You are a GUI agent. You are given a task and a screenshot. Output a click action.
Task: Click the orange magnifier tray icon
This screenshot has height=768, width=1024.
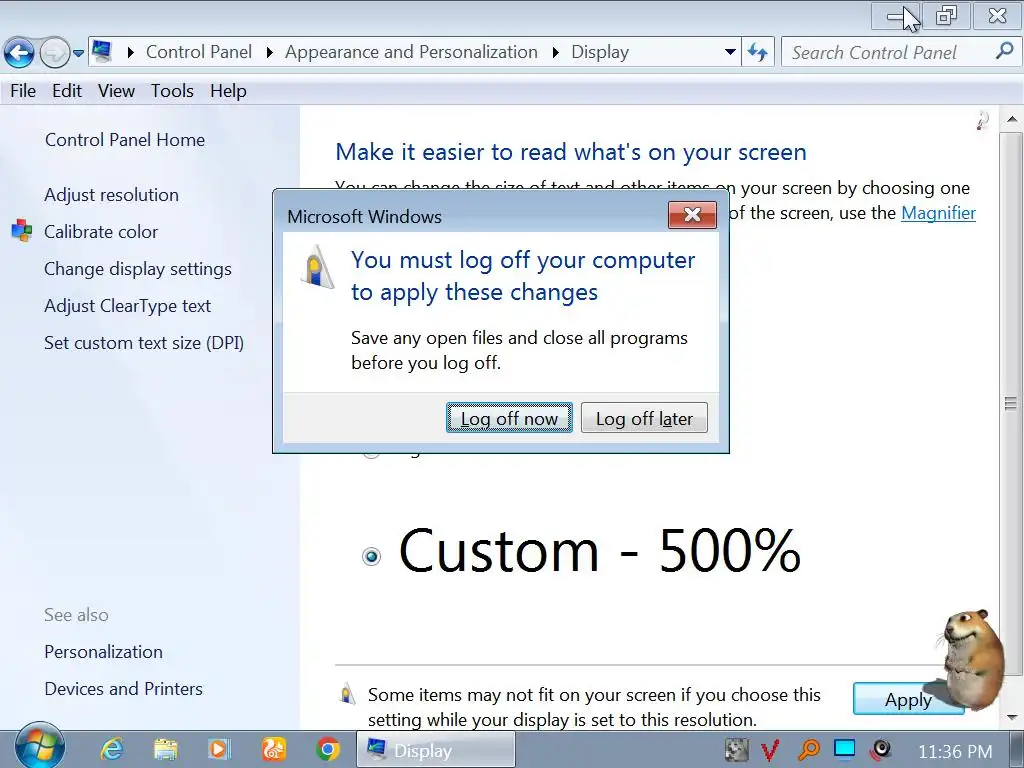coord(808,750)
